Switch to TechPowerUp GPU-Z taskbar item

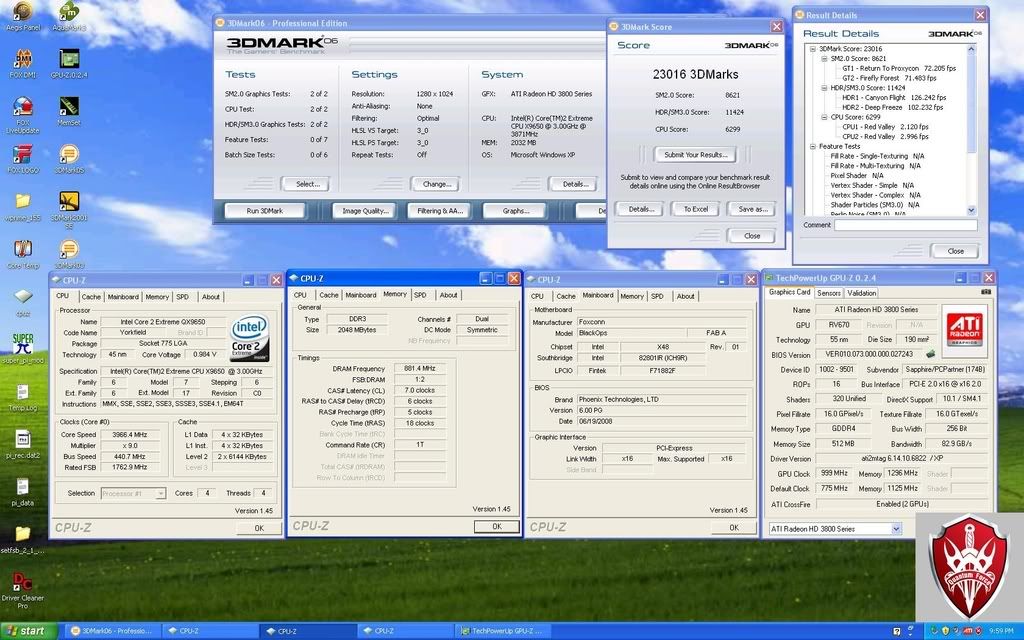504,631
